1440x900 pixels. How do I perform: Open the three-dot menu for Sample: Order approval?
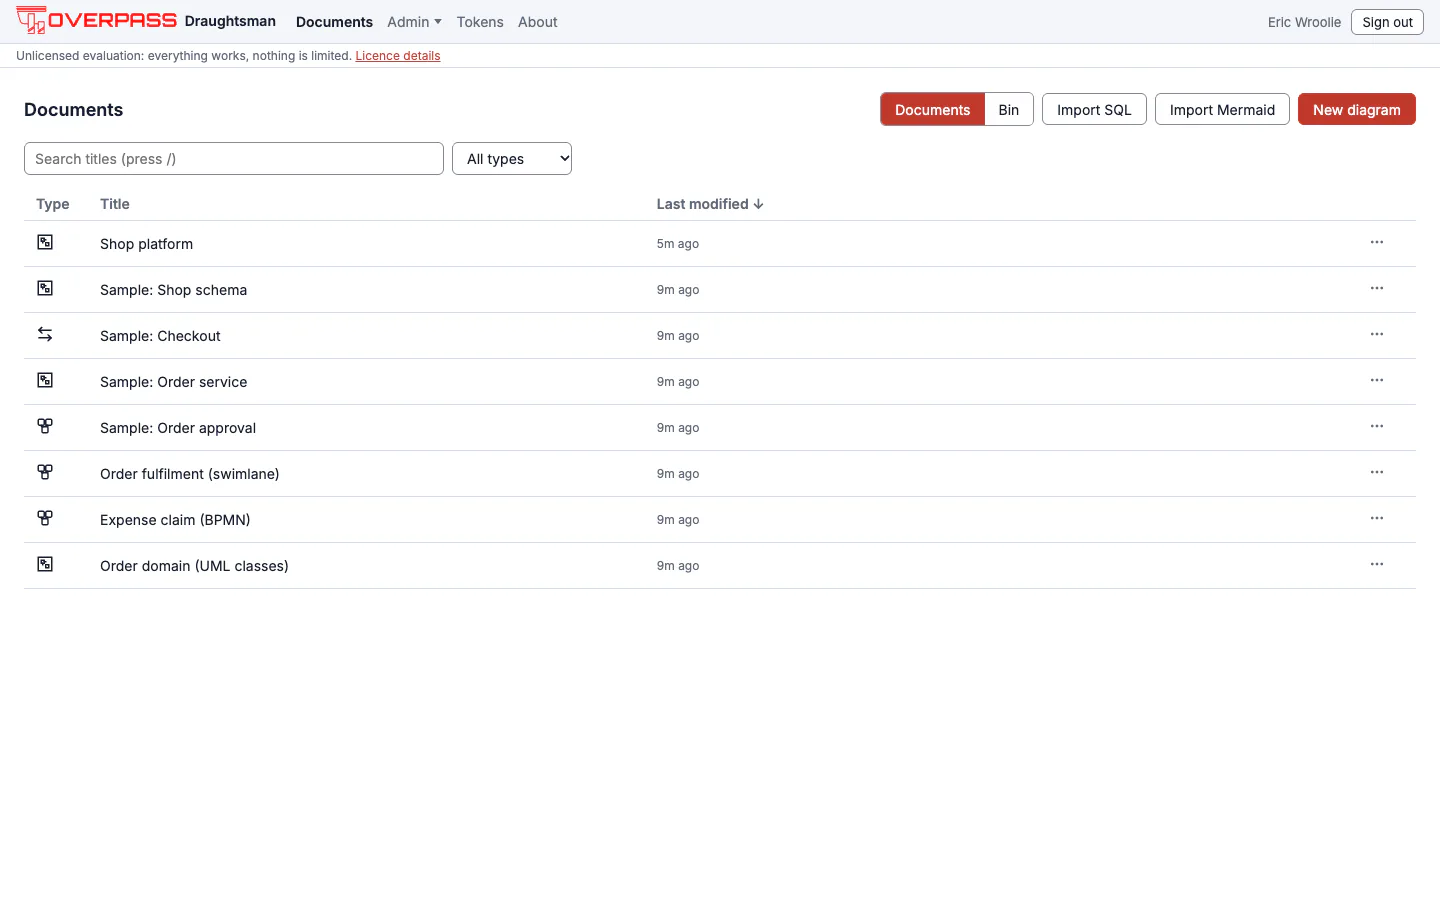(1377, 426)
